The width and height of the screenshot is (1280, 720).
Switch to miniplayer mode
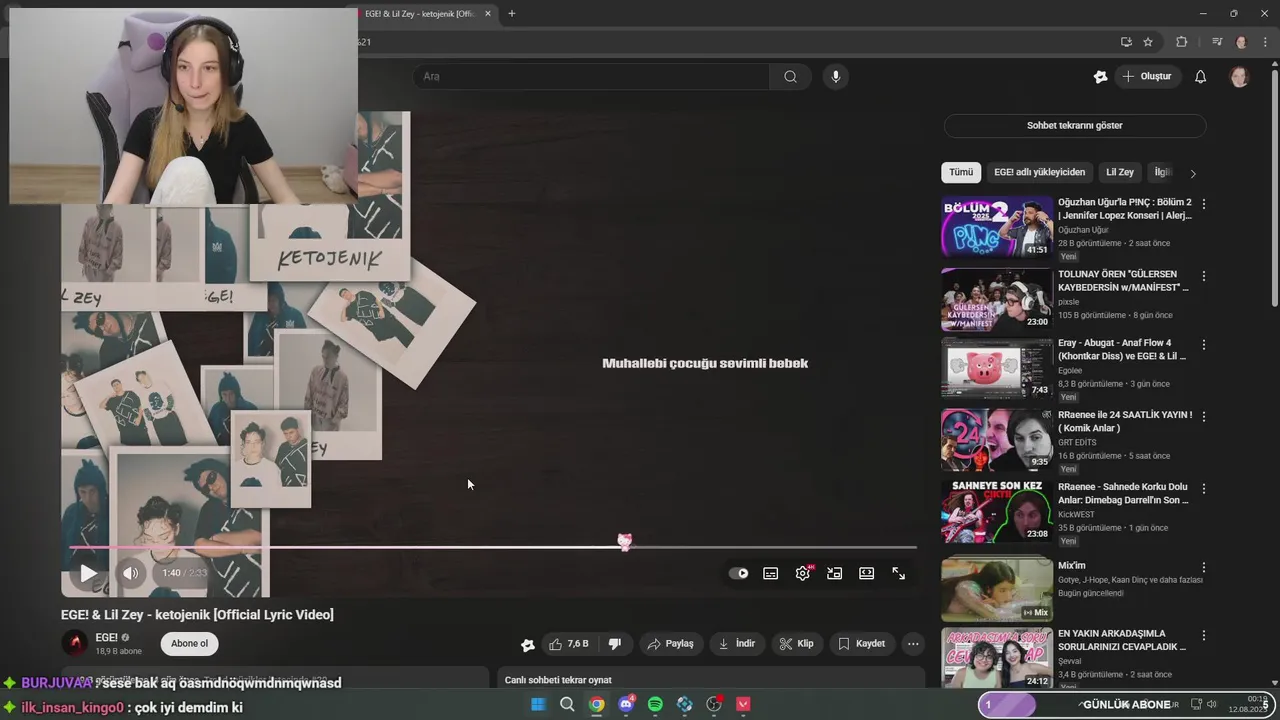(x=835, y=573)
